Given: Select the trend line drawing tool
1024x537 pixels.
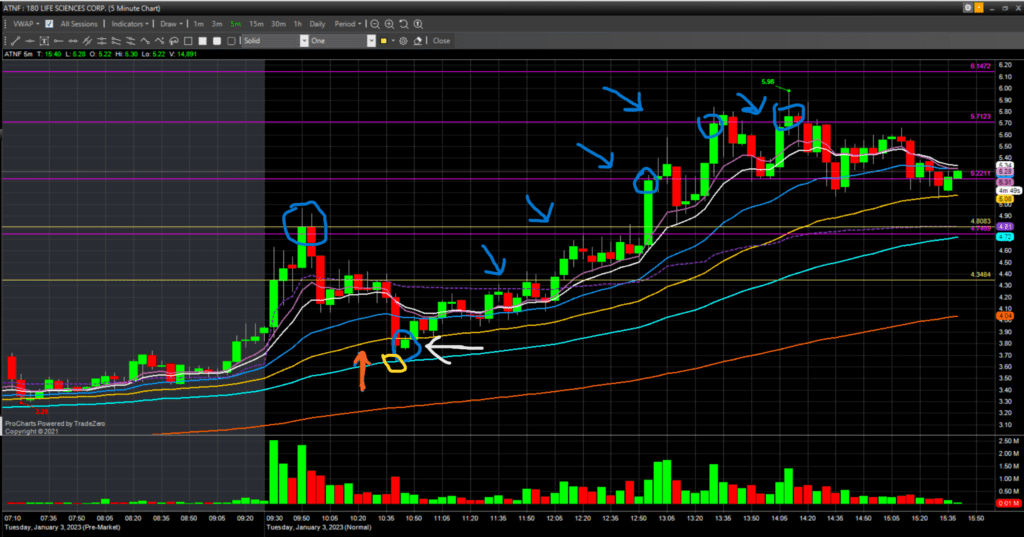Looking at the screenshot, I should click(17, 41).
